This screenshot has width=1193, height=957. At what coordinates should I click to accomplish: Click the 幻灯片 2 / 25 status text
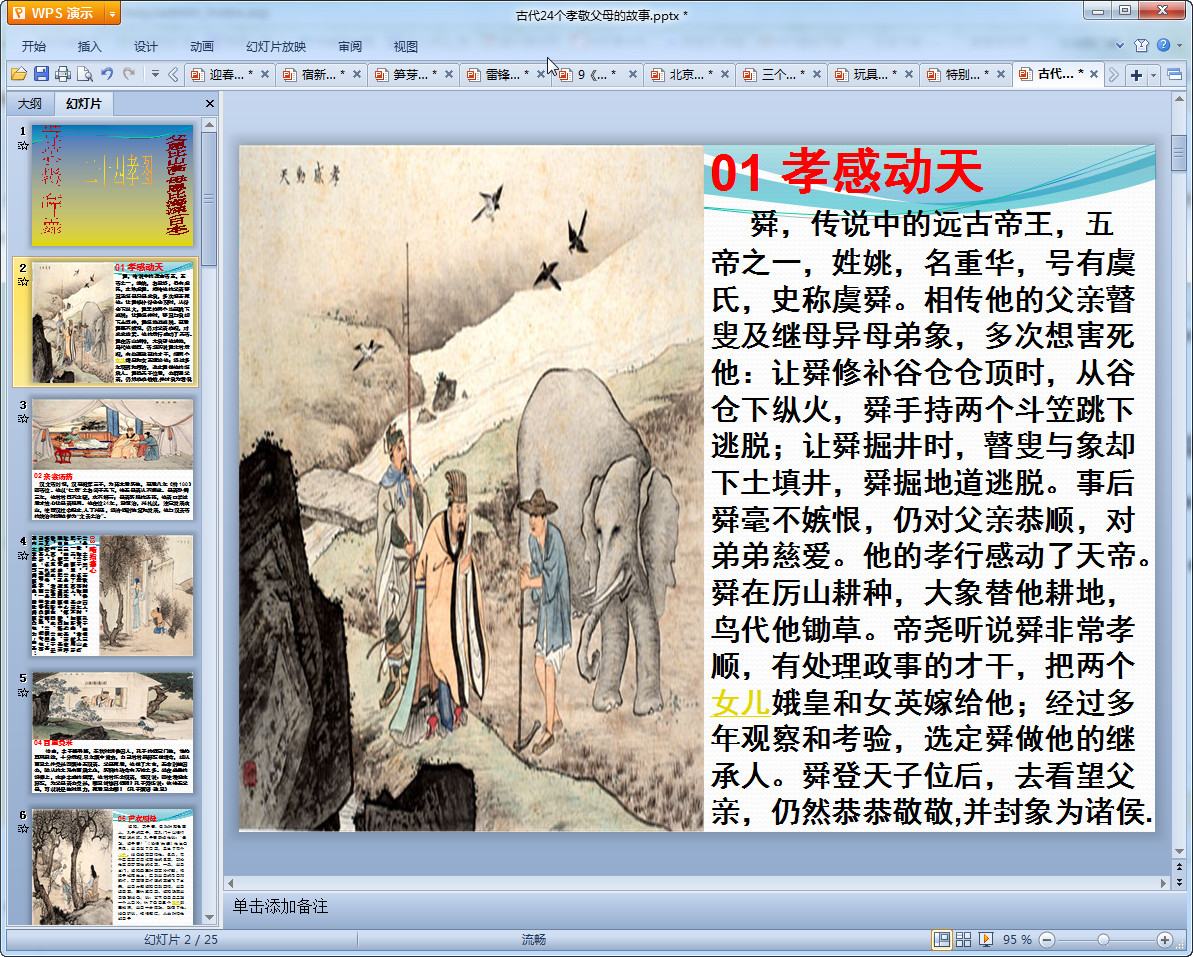(181, 940)
